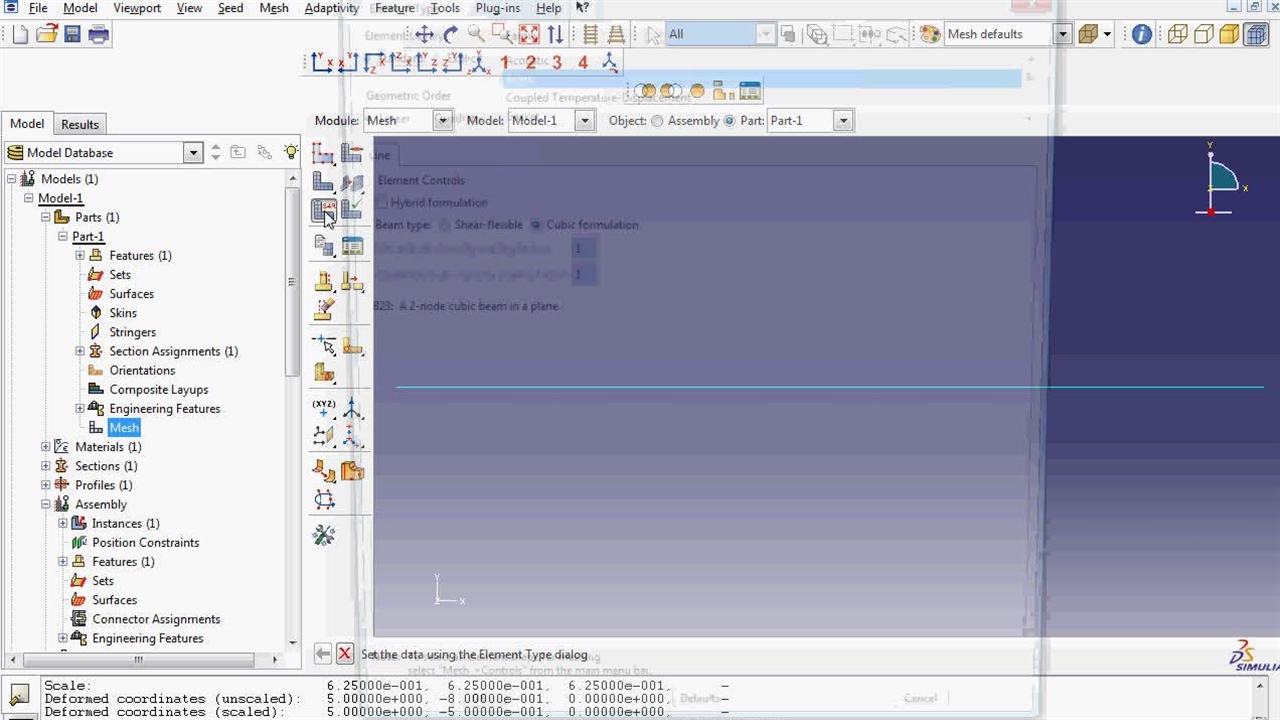Click the Save Model Database icon

[x=72, y=34]
